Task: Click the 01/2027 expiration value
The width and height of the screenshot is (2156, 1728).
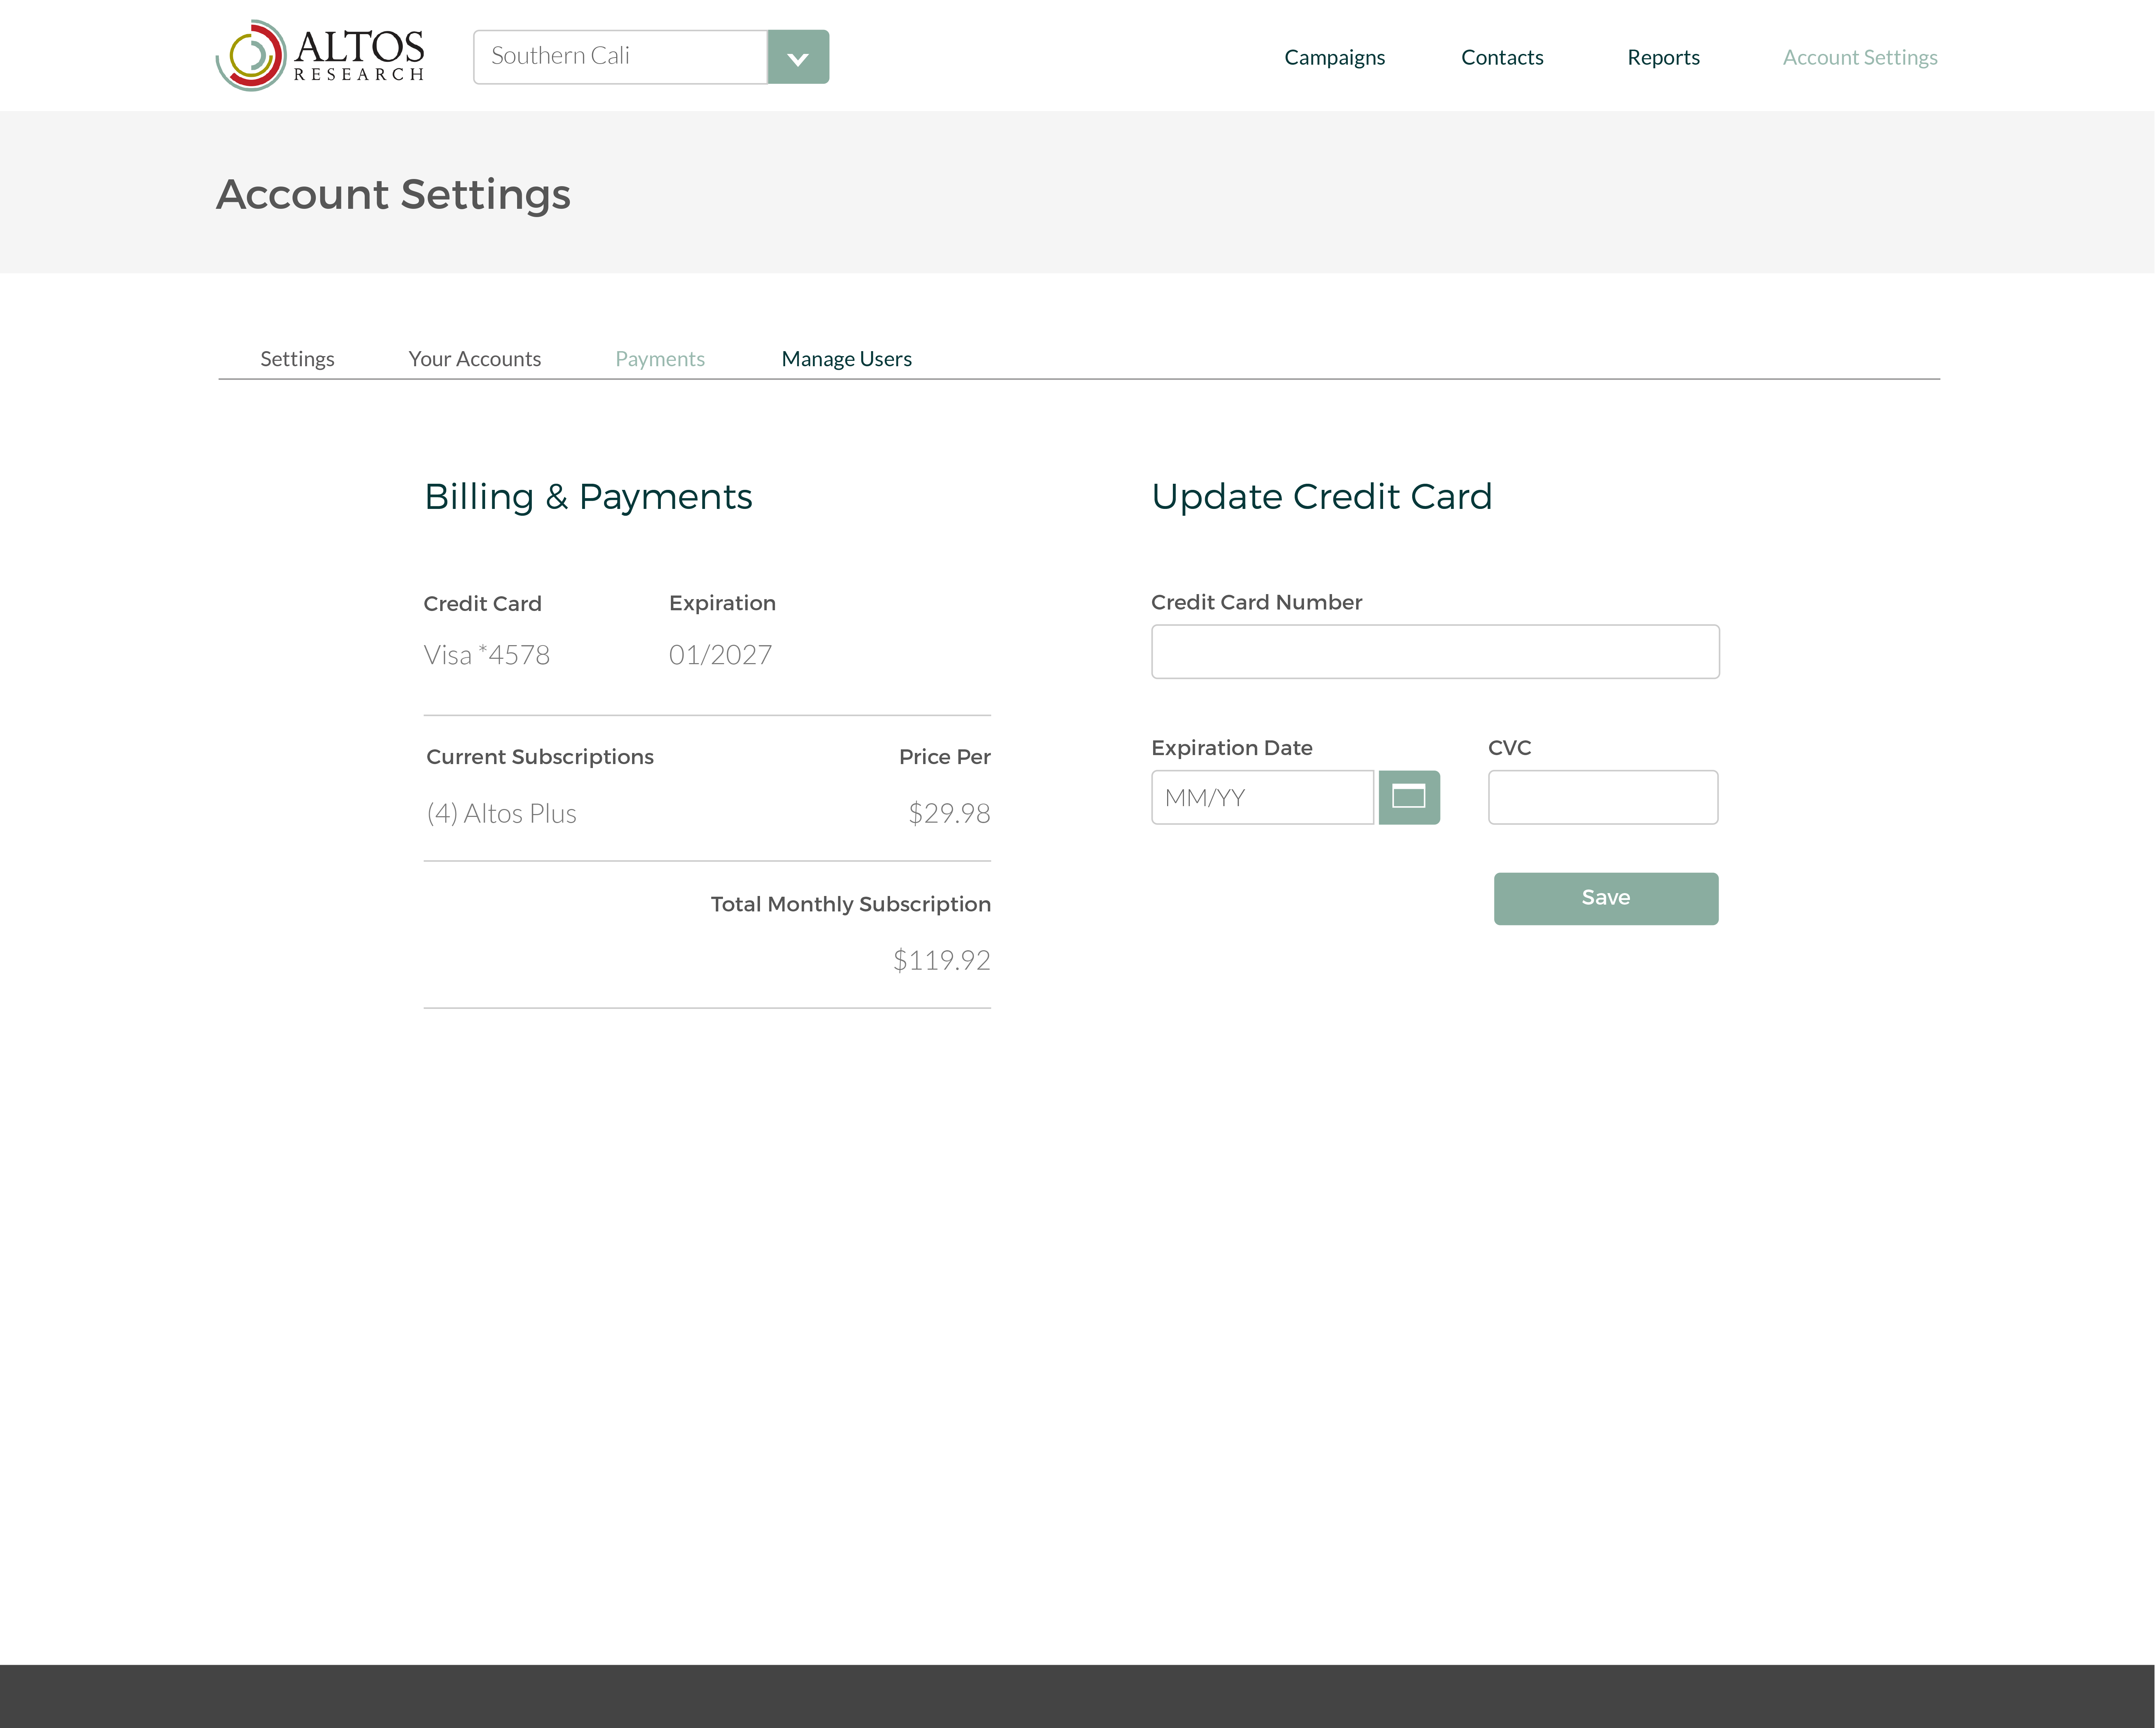Action: pos(720,655)
